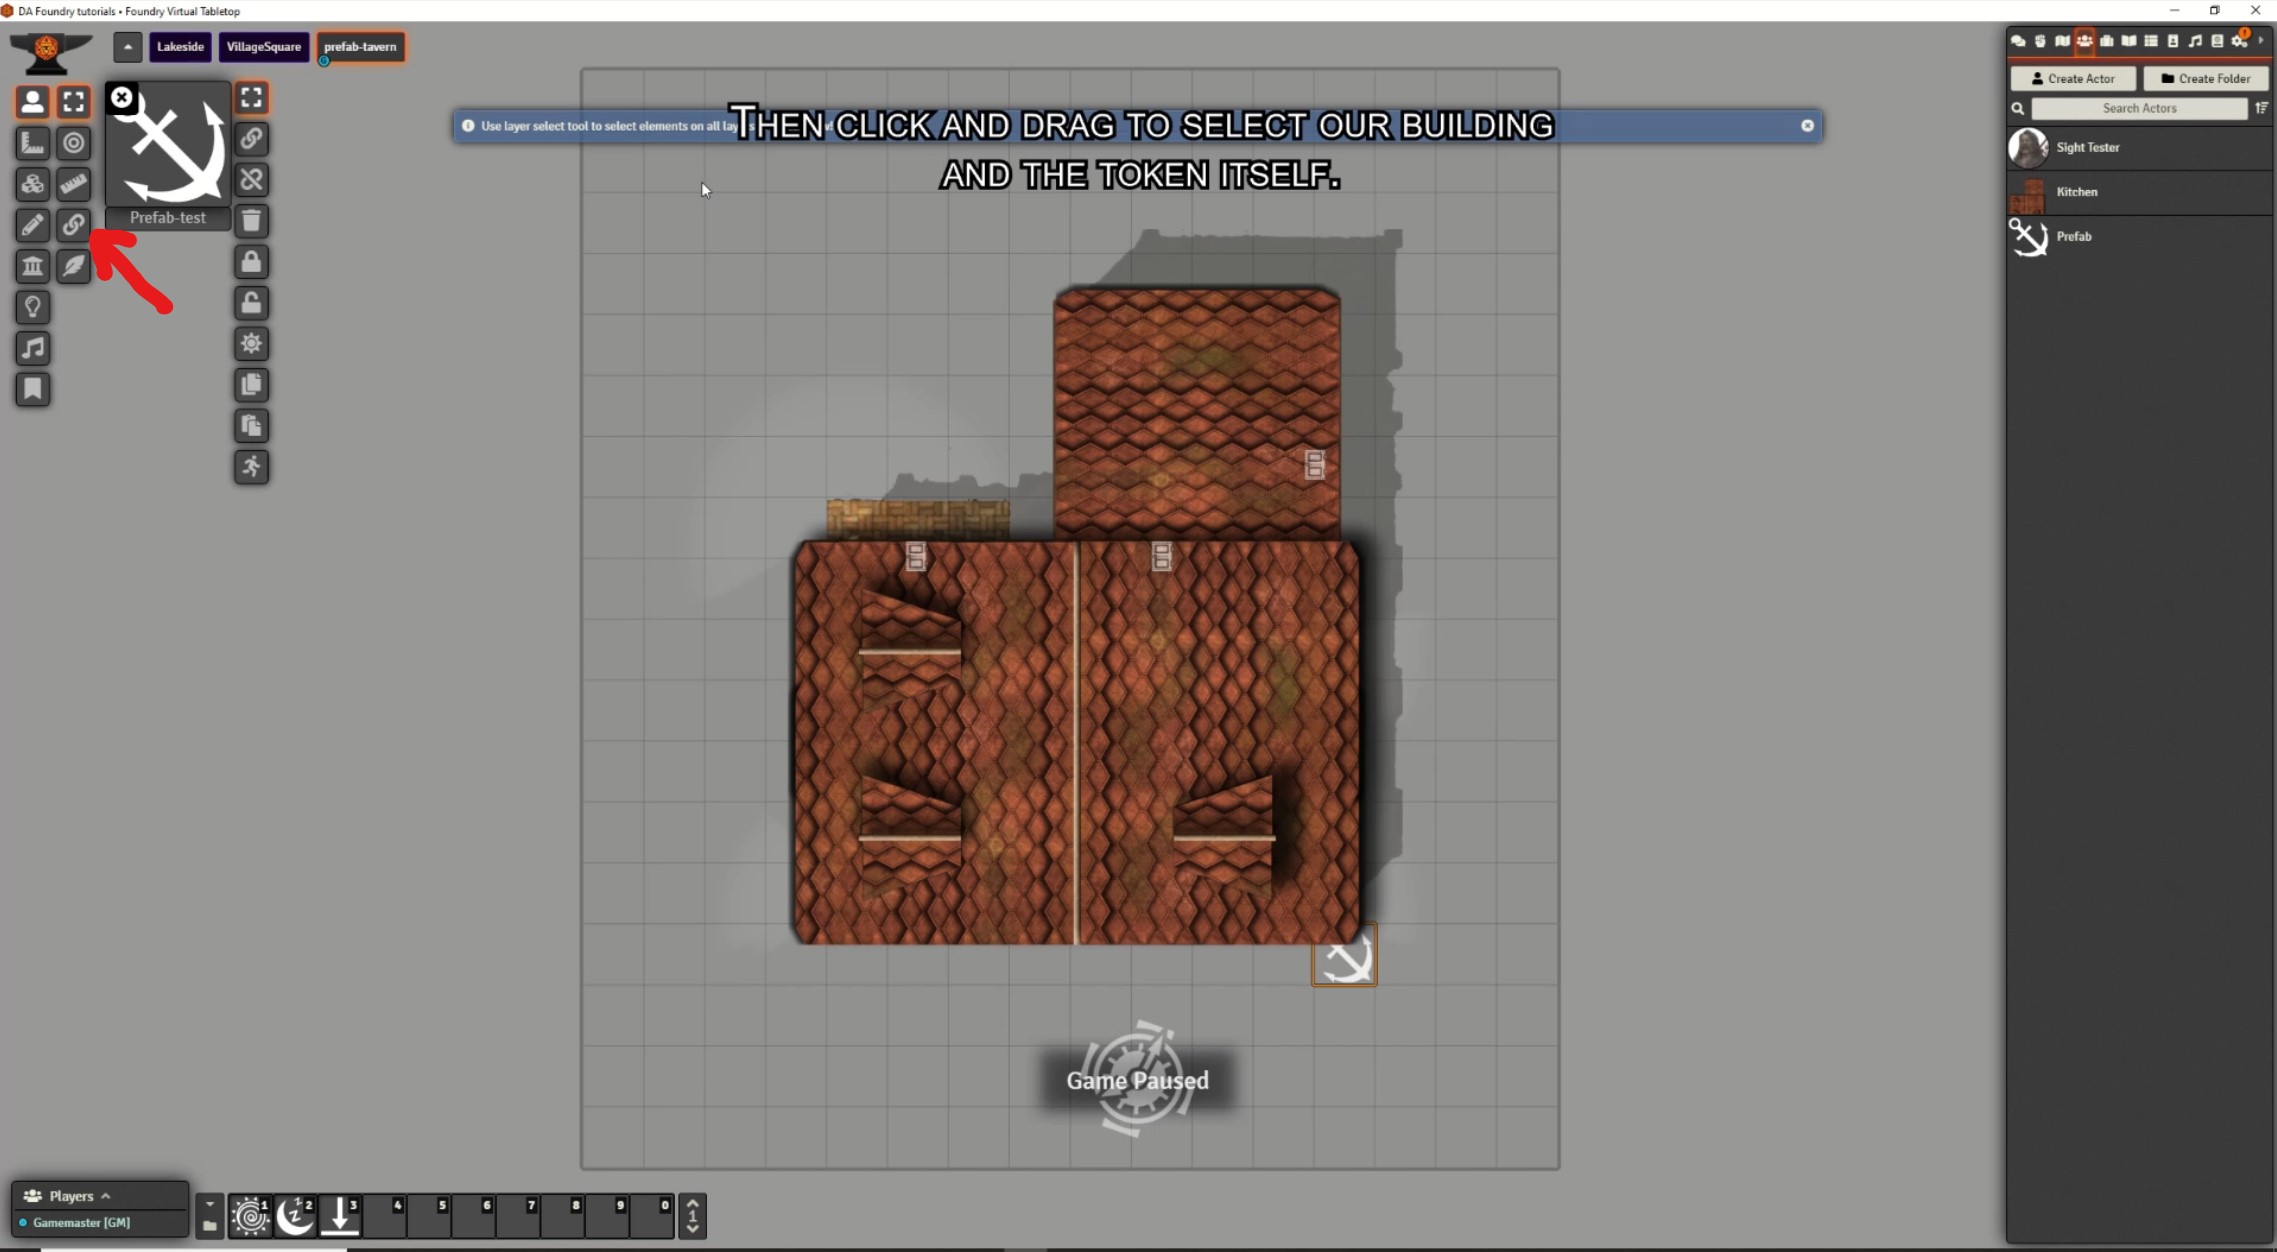
Task: Toggle the layer select tool
Action: (251, 98)
